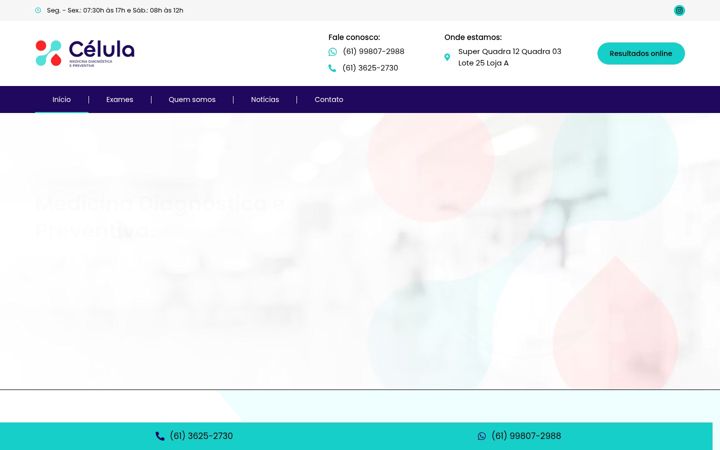
Task: Click the phone icon in the teal bottom bar
Action: pos(160,436)
